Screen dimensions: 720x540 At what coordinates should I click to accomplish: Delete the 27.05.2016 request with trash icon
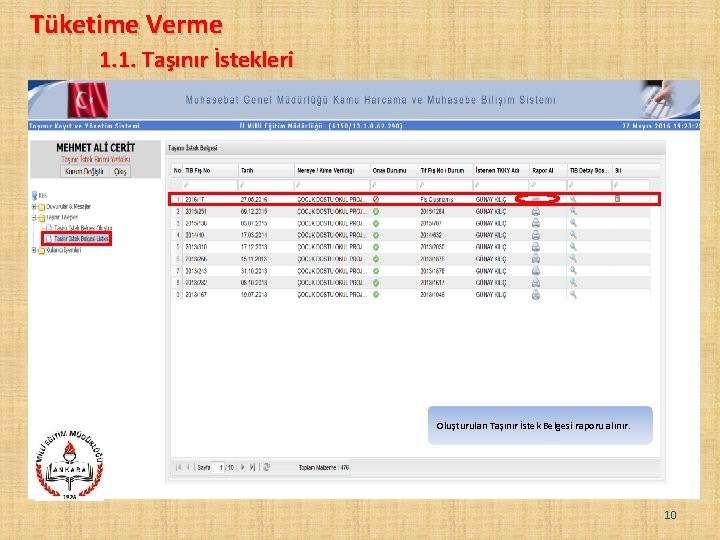618,198
